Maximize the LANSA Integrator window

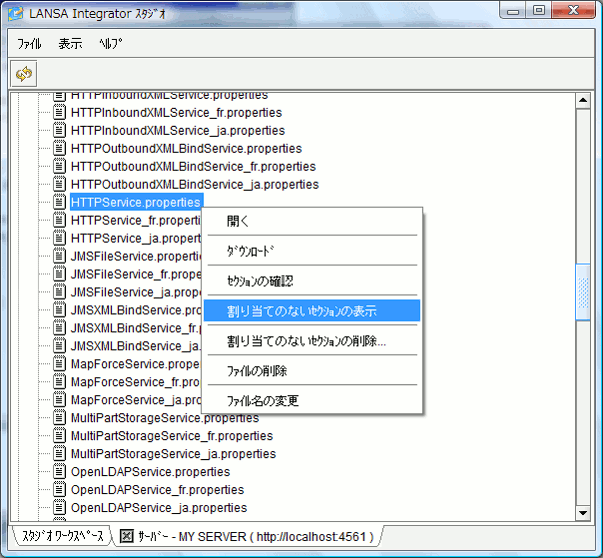point(539,10)
